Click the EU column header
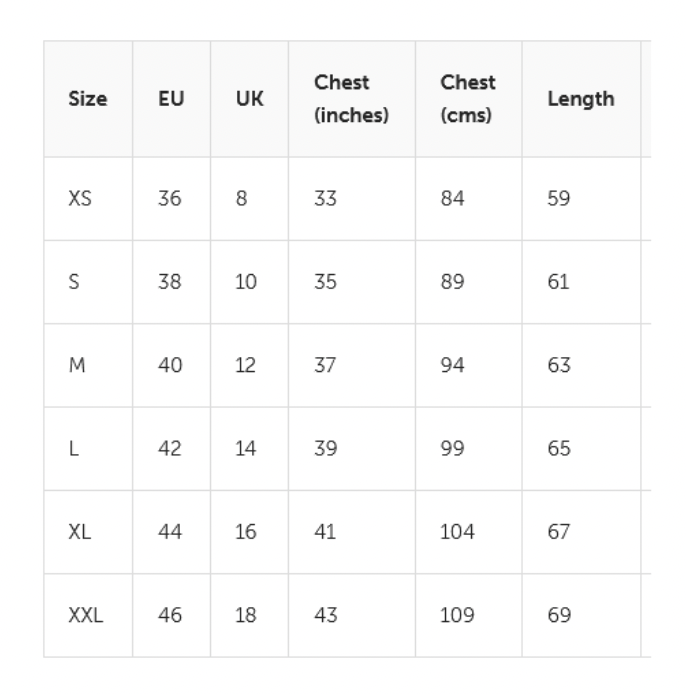 (171, 99)
